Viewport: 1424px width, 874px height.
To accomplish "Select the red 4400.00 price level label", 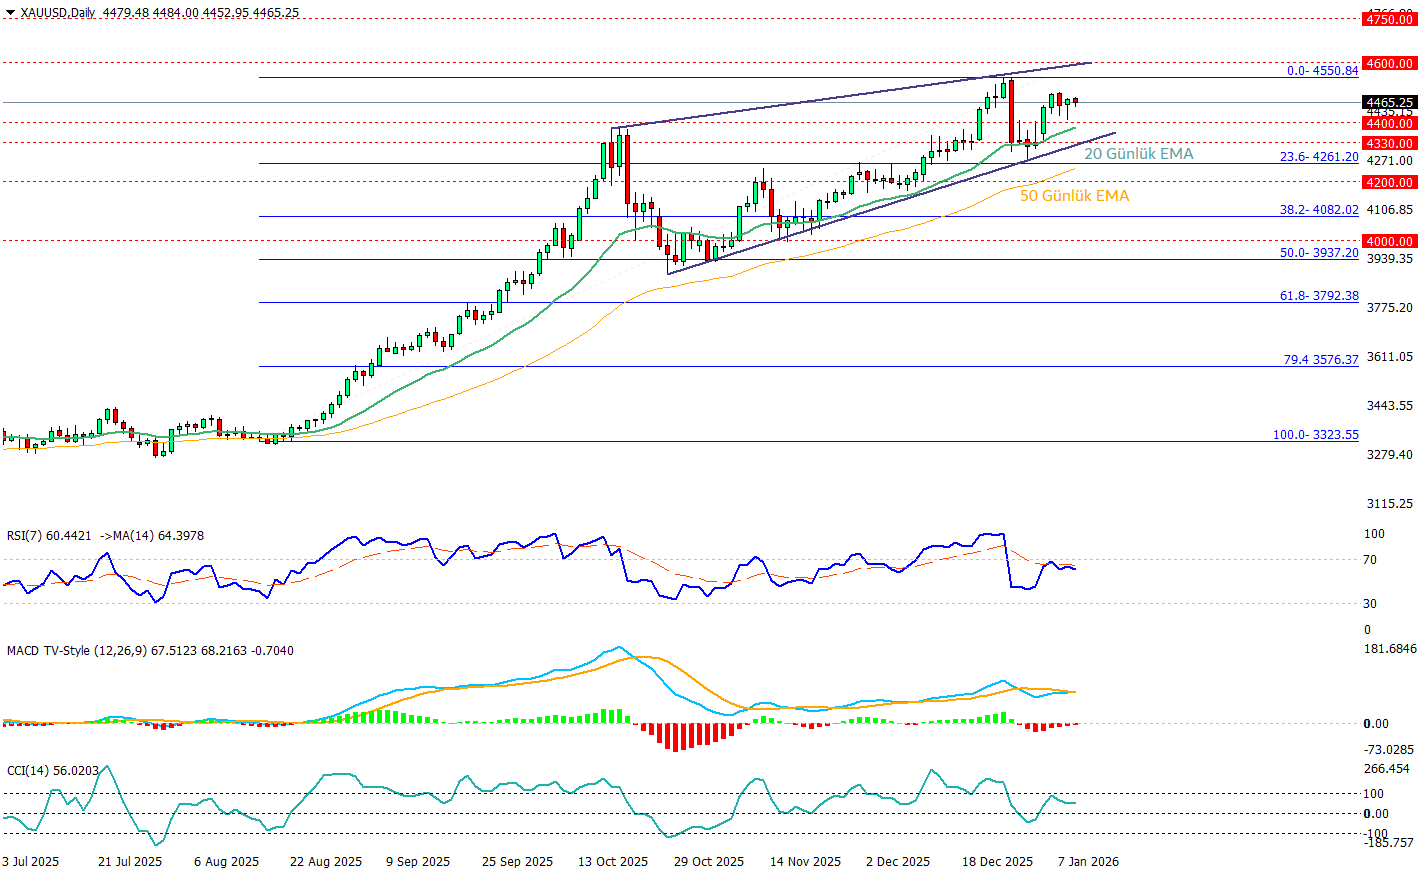I will click(1390, 123).
